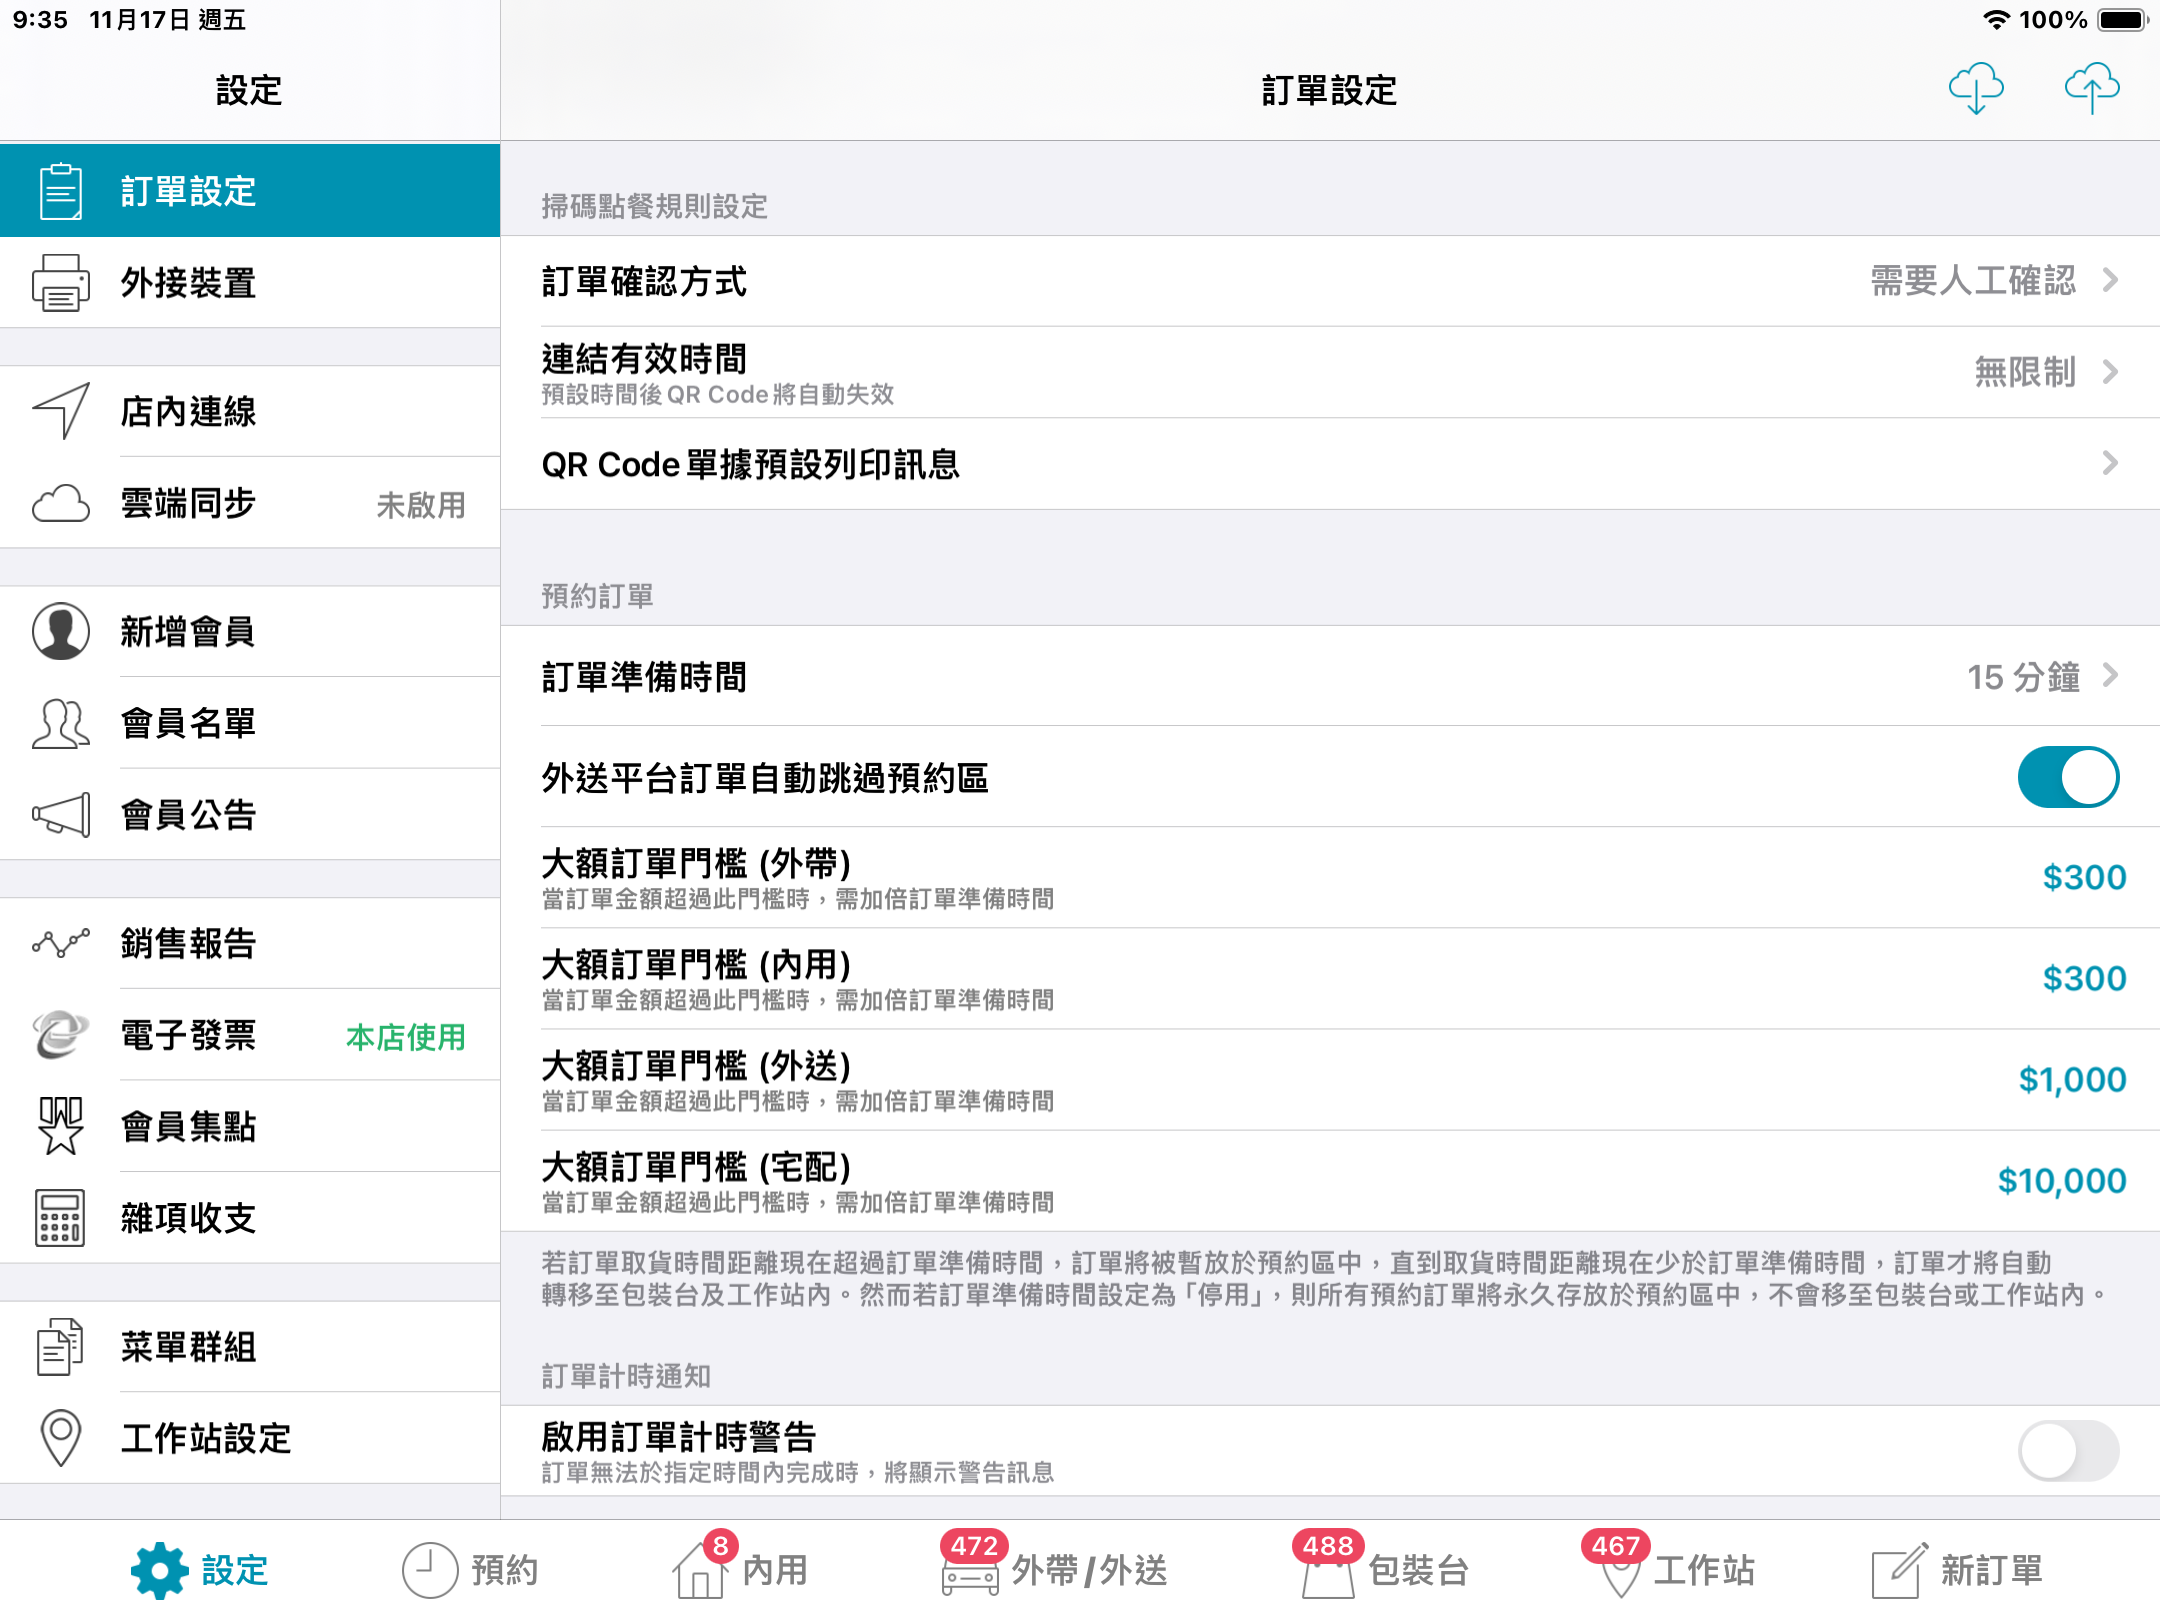2160x1620 pixels.
Task: Edit the 大額訂單門檻 (宅配) $10,000 value
Action: [2061, 1181]
